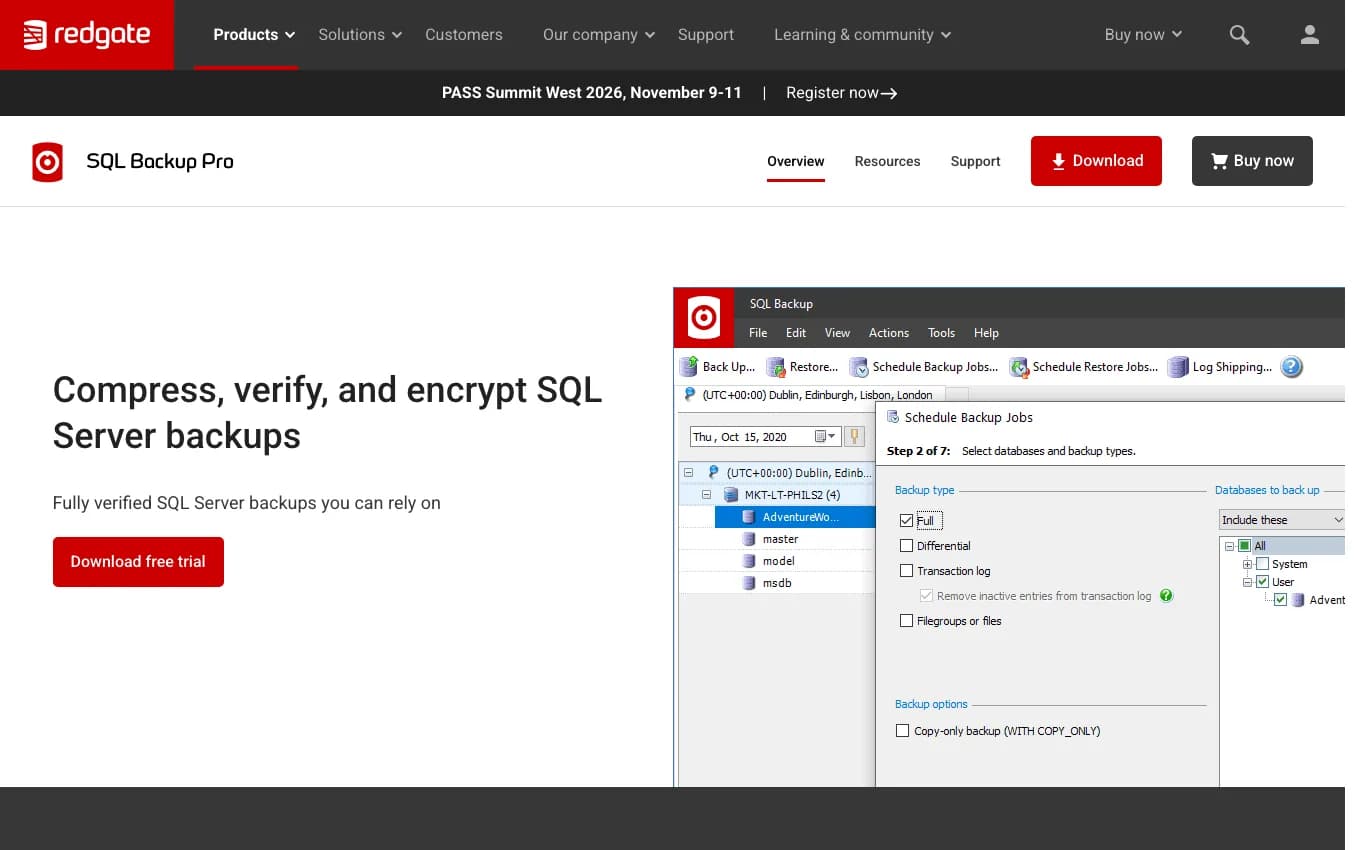Viewport: 1360px width, 850px height.
Task: Click the model database icon
Action: click(748, 561)
